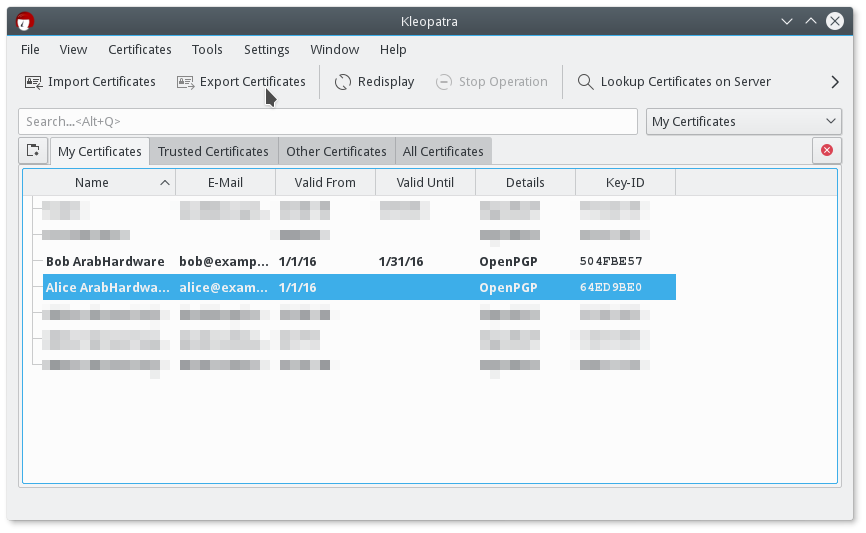This screenshot has height=533, width=866.
Task: Click Lookup Certificates on Server label
Action: click(x=685, y=82)
